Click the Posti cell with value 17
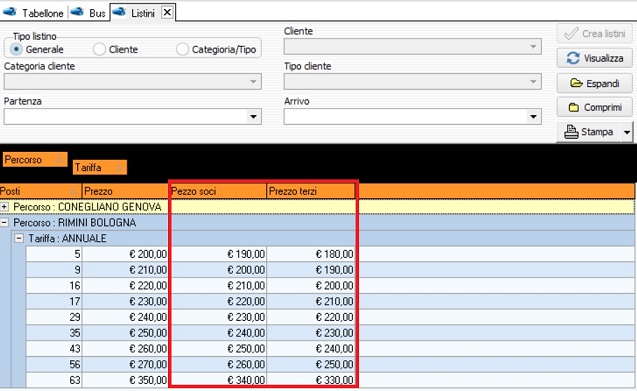The height and width of the screenshot is (391, 637). tap(54, 301)
